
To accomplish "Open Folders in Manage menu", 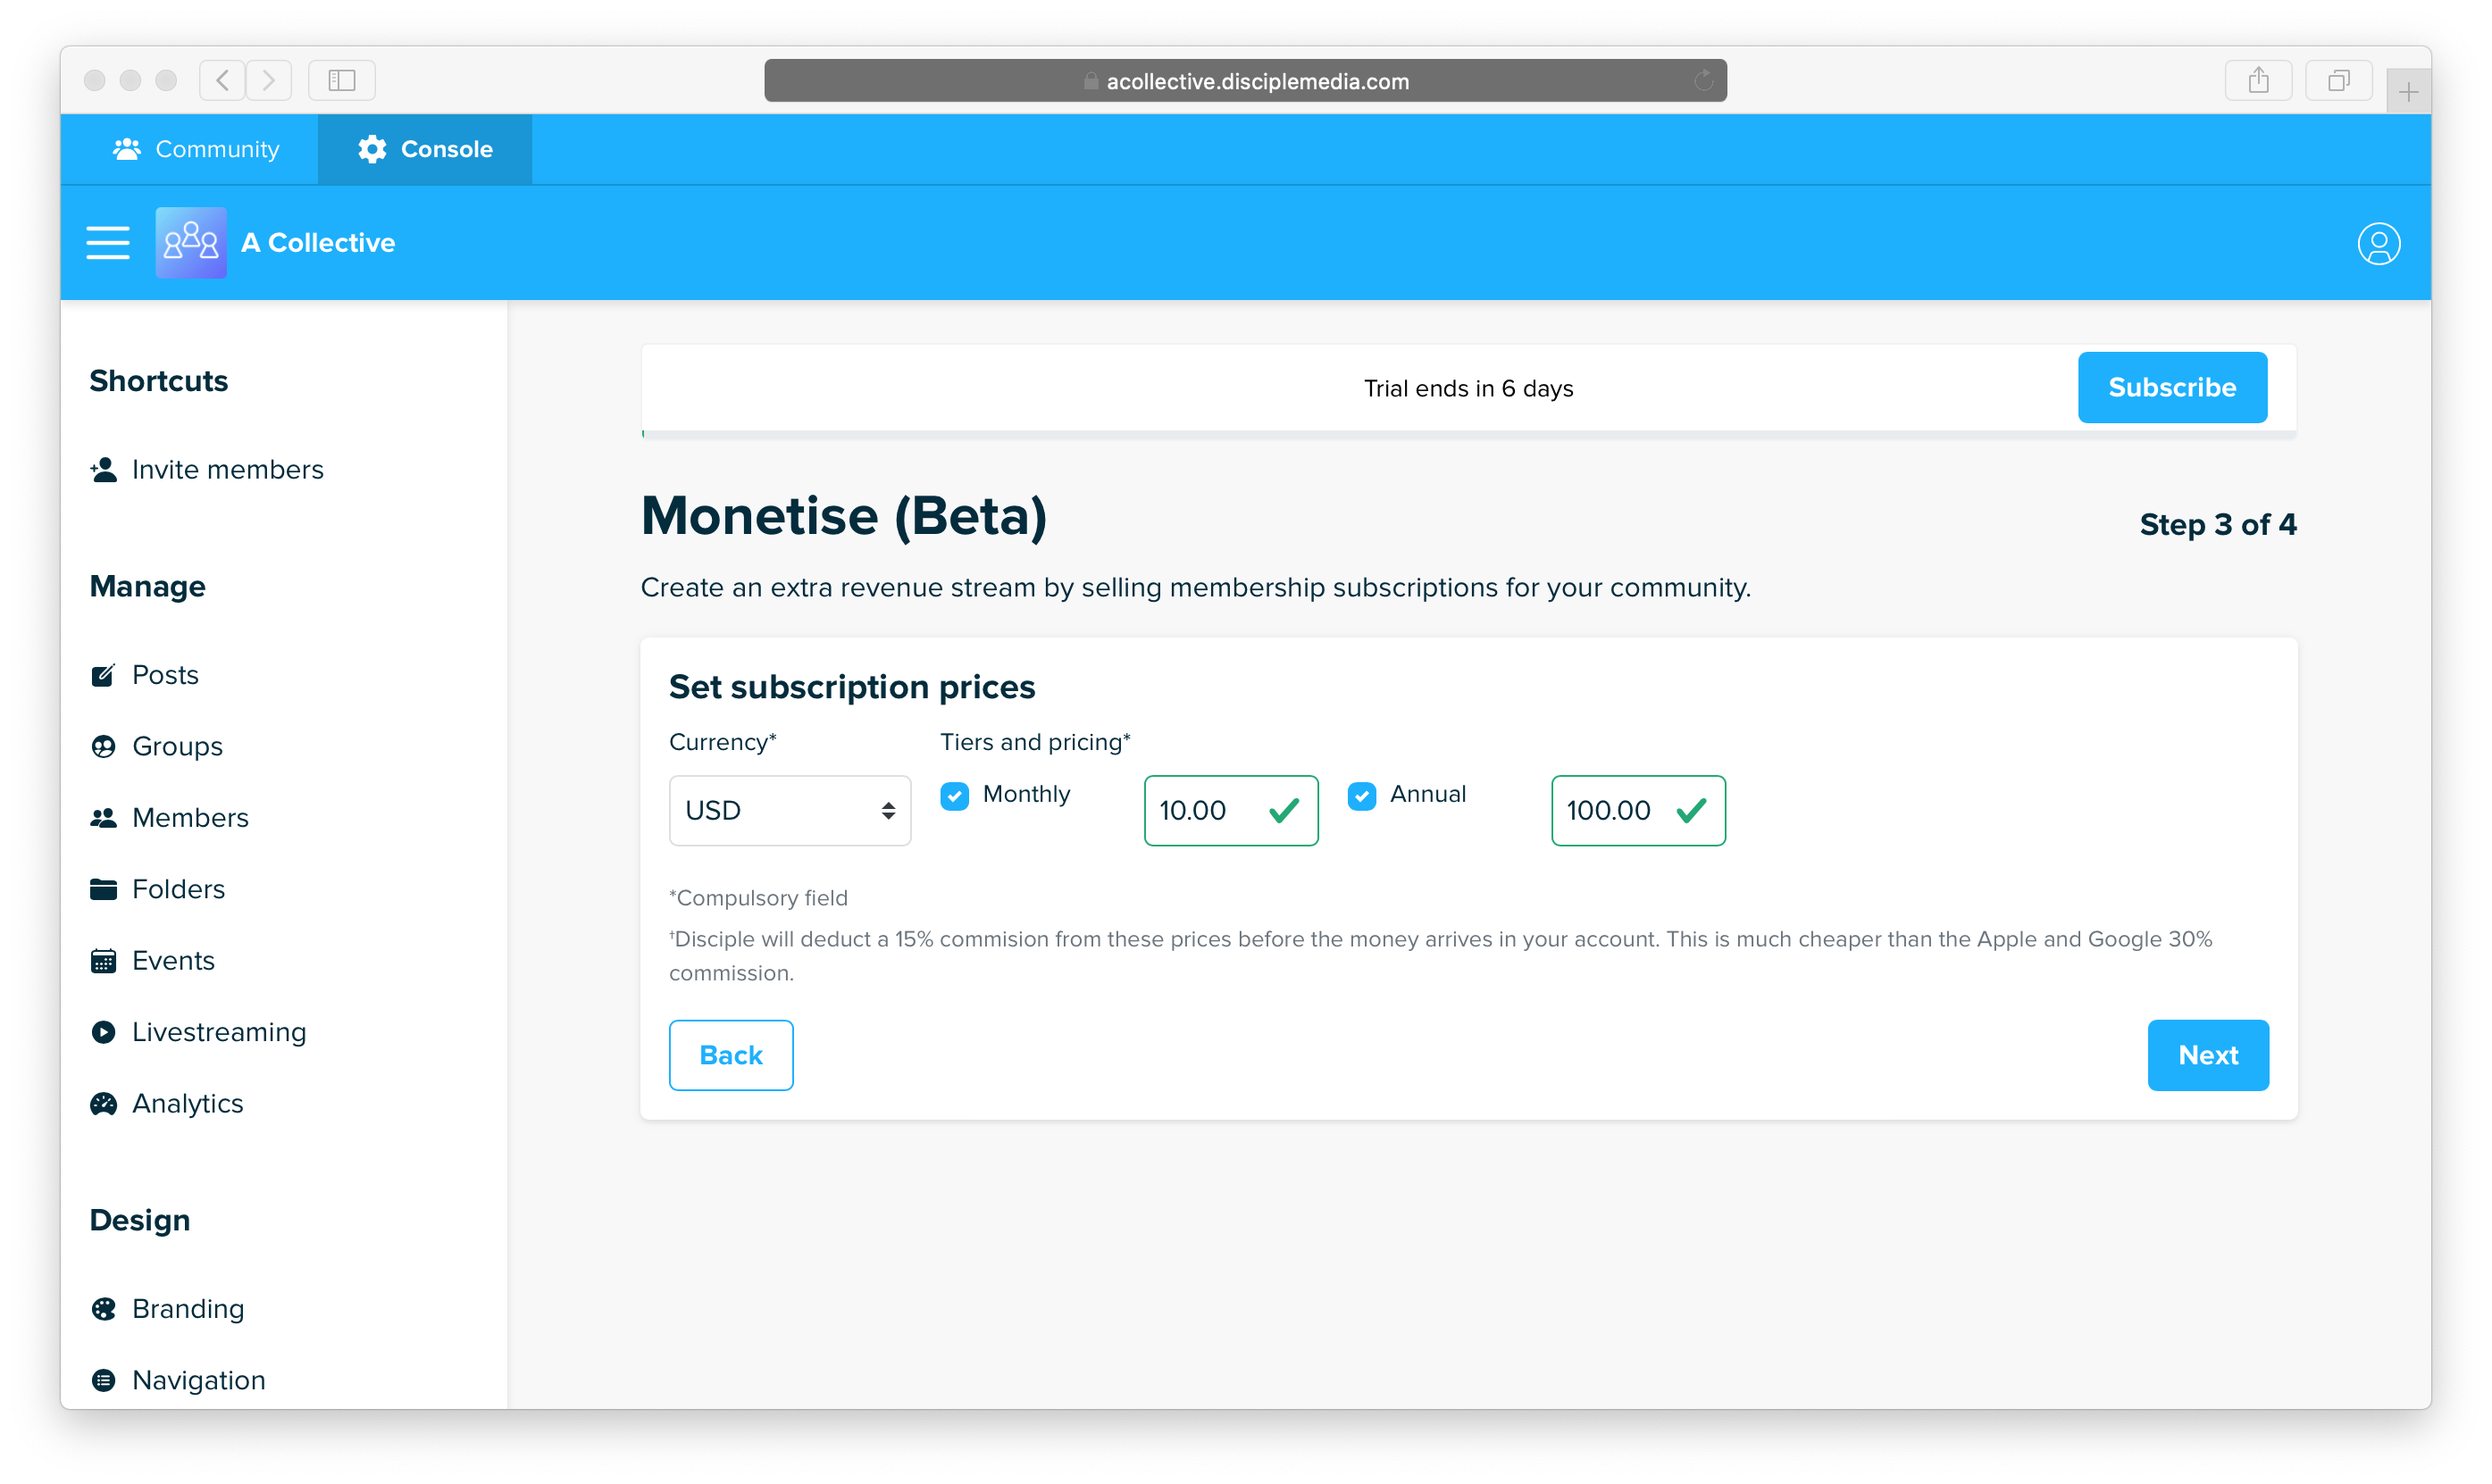I will click(158, 889).
